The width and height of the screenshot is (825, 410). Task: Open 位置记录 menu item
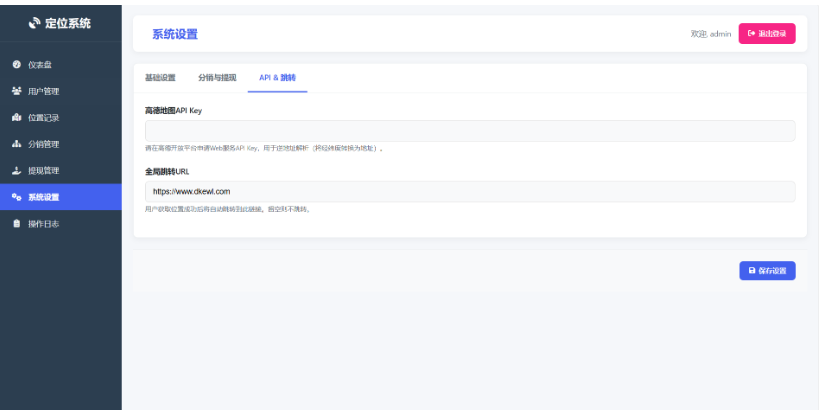[61, 117]
